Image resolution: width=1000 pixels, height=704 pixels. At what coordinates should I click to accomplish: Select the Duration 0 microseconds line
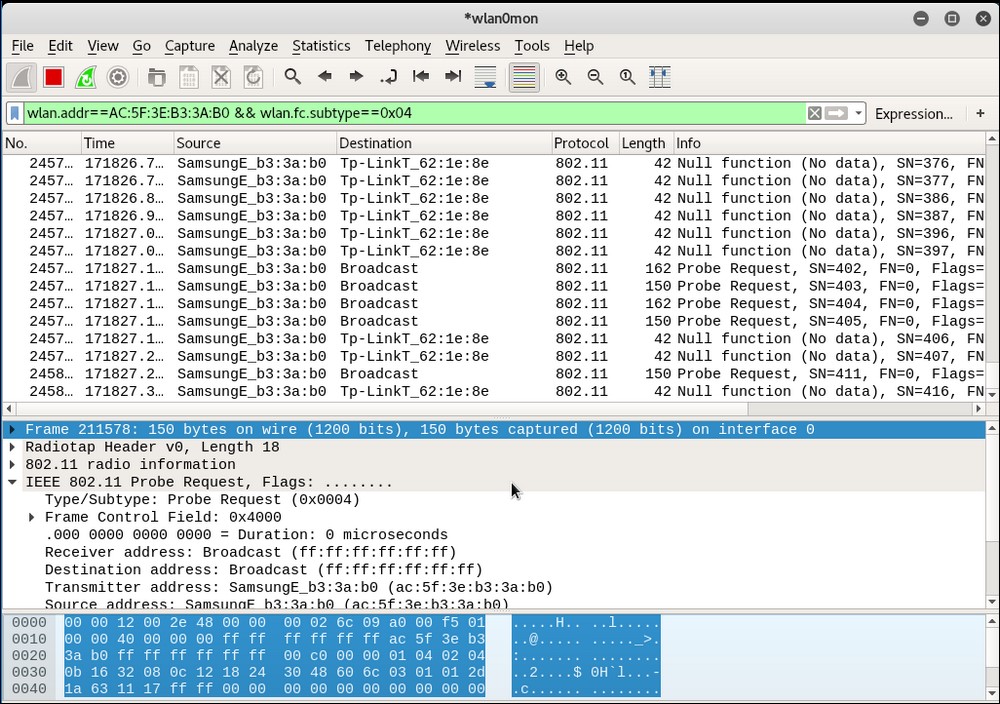point(246,535)
